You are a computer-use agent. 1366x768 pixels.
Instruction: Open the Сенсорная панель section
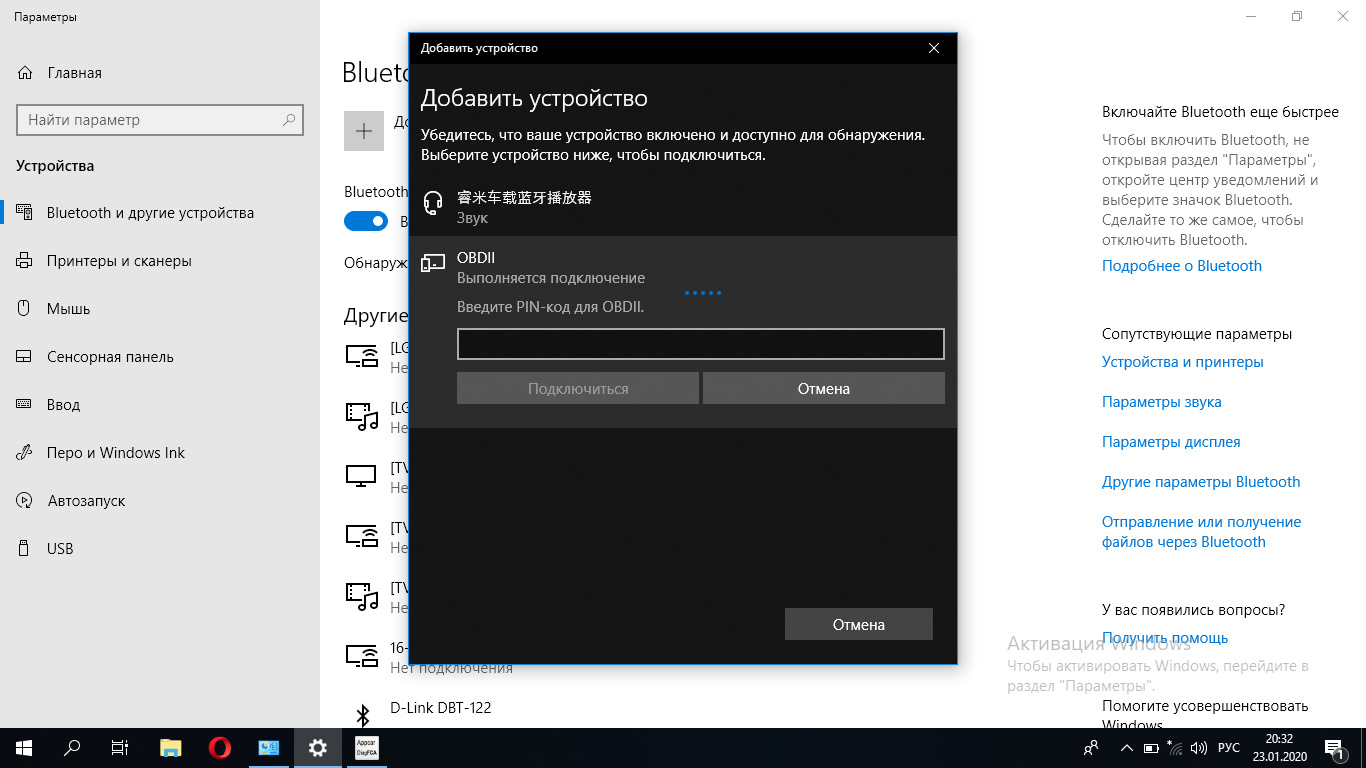tap(160, 357)
